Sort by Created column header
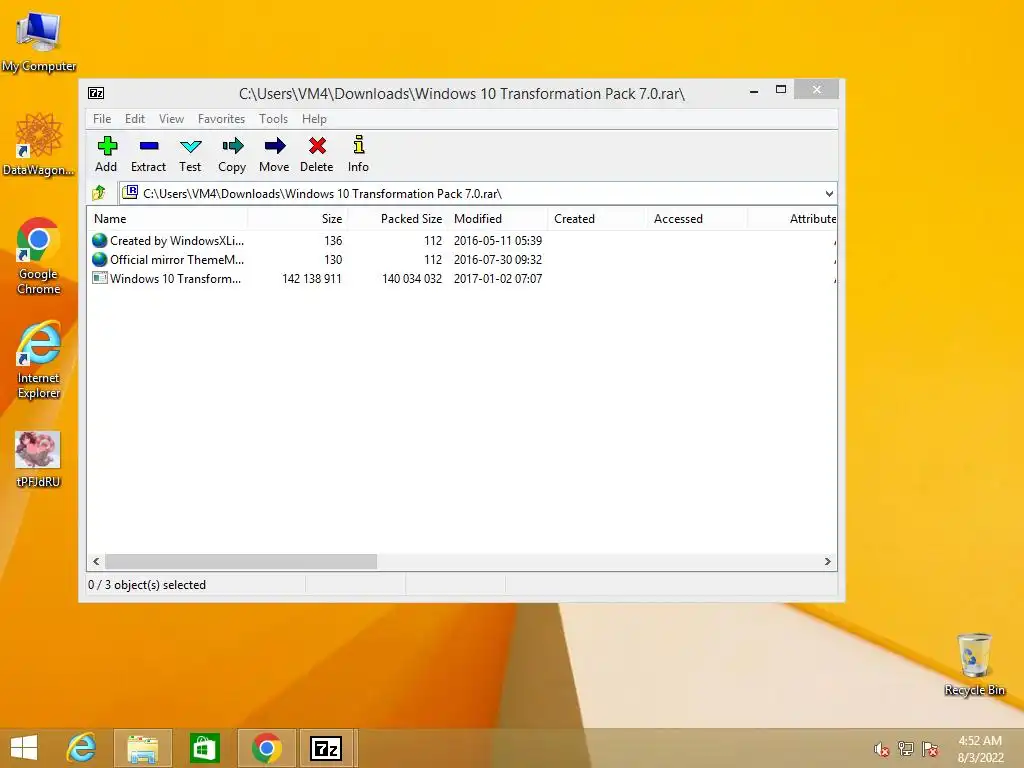The image size is (1024, 768). [x=597, y=219]
